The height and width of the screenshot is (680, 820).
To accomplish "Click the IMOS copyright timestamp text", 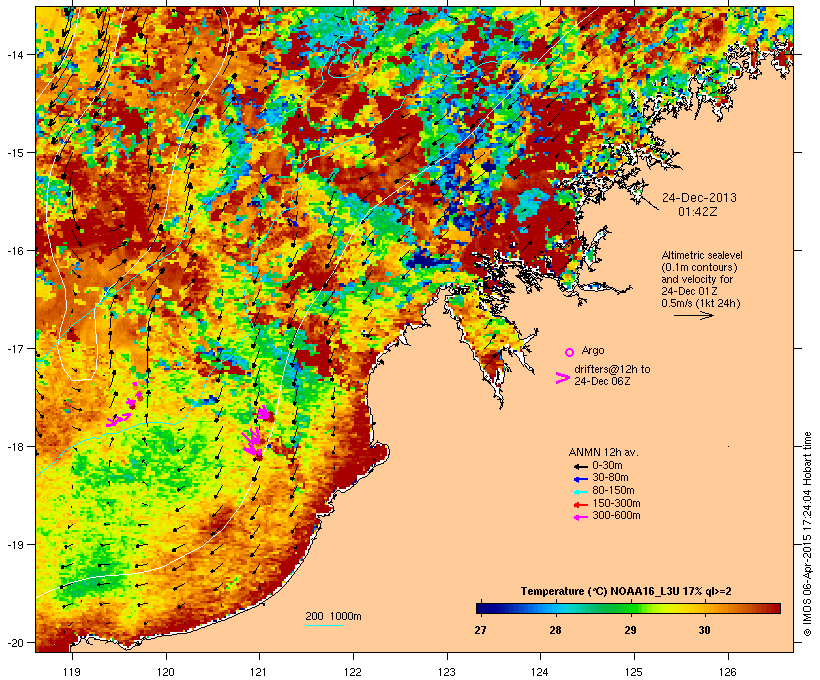I will coord(808,534).
